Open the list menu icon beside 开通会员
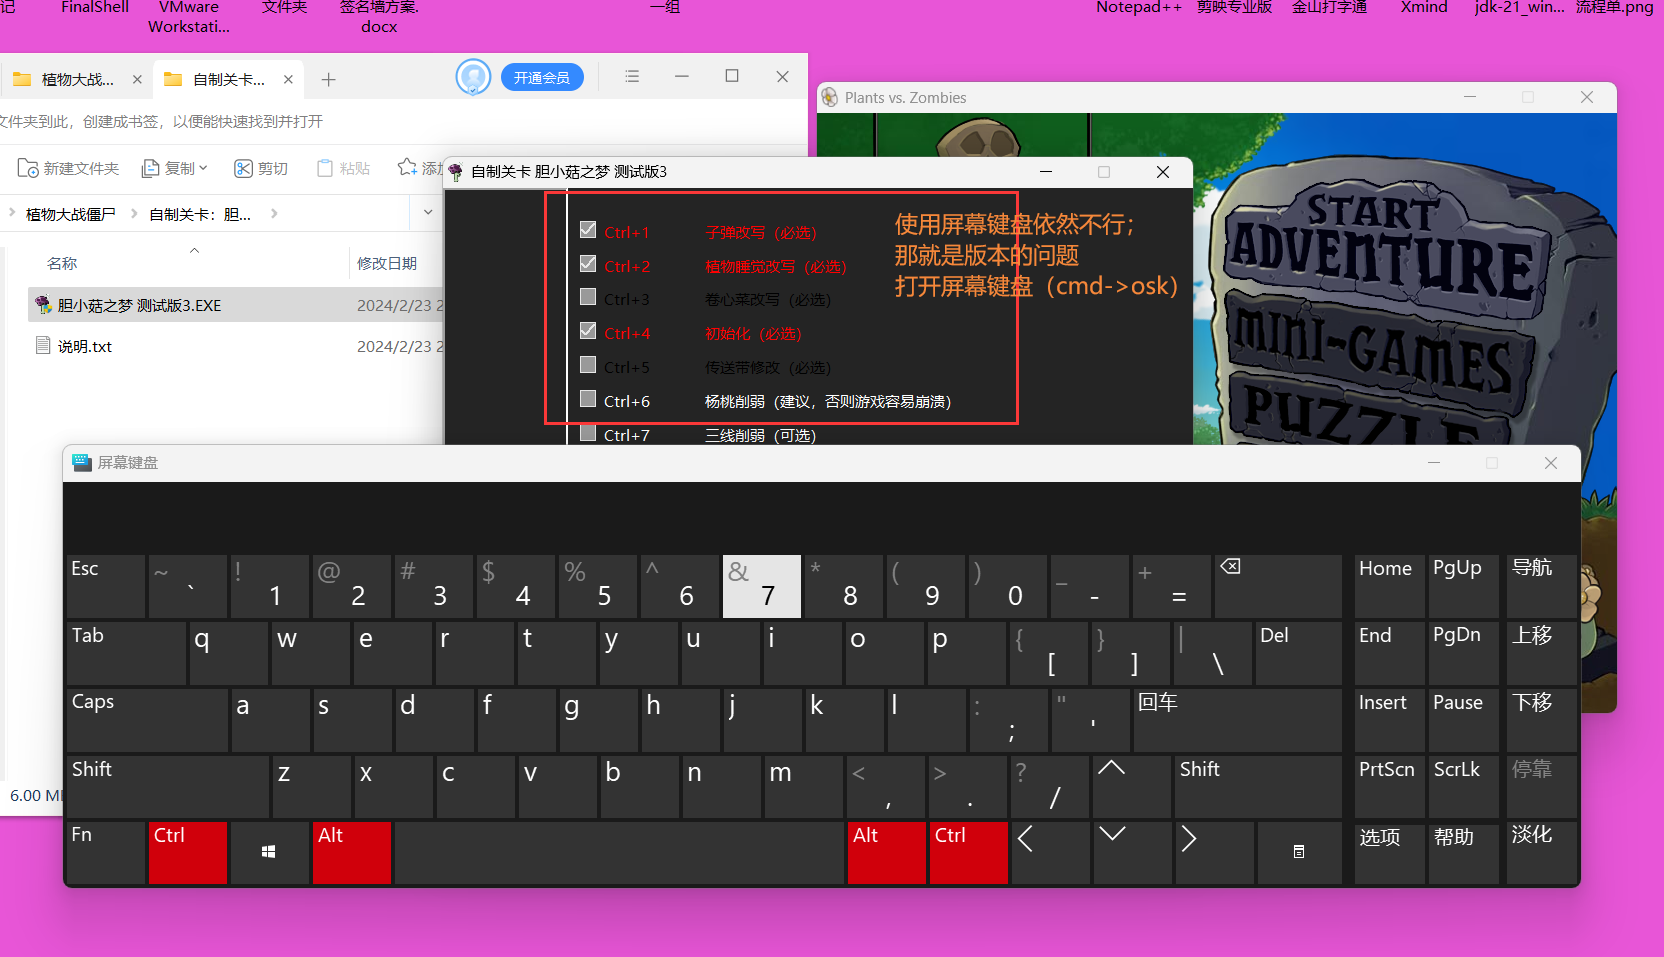Screen dimensions: 1664x957 632,77
